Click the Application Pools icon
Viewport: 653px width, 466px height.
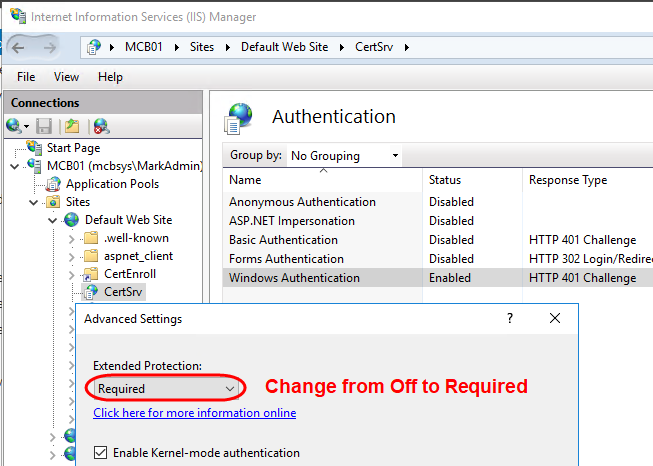pyautogui.click(x=53, y=184)
